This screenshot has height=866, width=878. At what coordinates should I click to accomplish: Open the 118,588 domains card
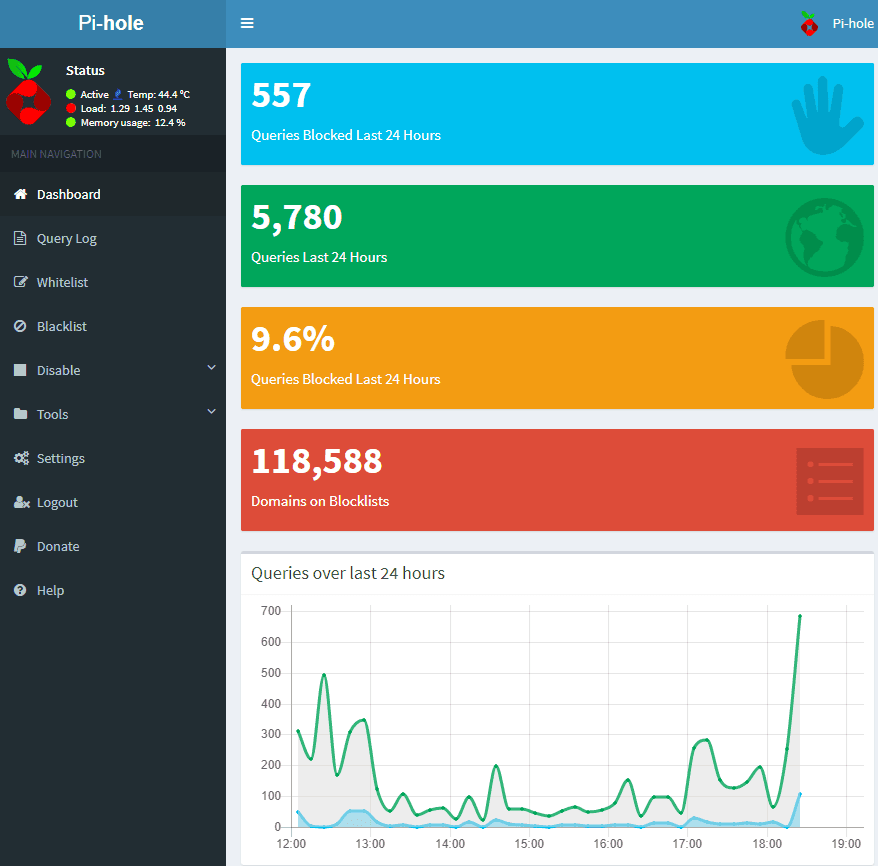point(557,480)
